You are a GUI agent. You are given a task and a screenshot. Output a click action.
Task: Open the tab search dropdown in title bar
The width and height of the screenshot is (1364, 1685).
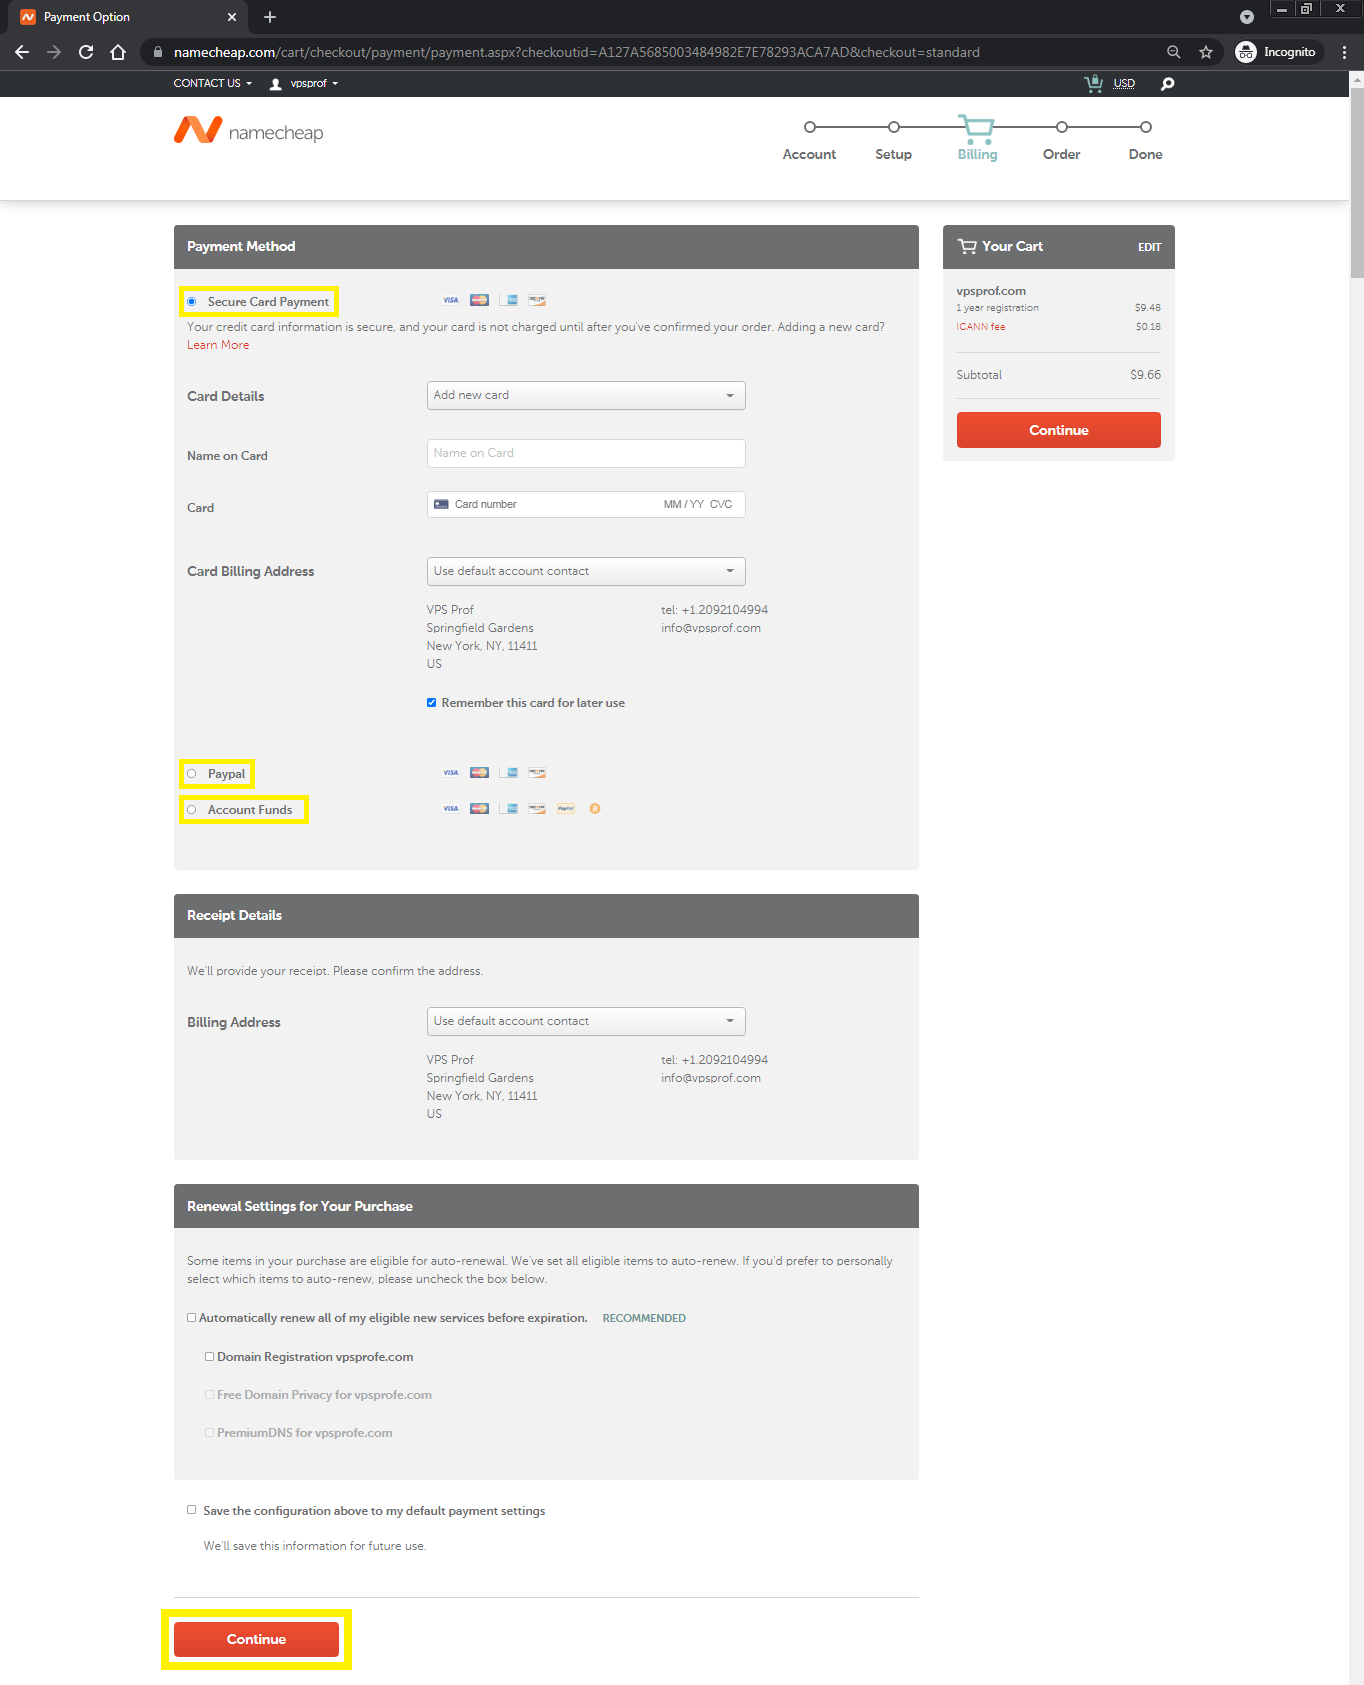(x=1247, y=17)
